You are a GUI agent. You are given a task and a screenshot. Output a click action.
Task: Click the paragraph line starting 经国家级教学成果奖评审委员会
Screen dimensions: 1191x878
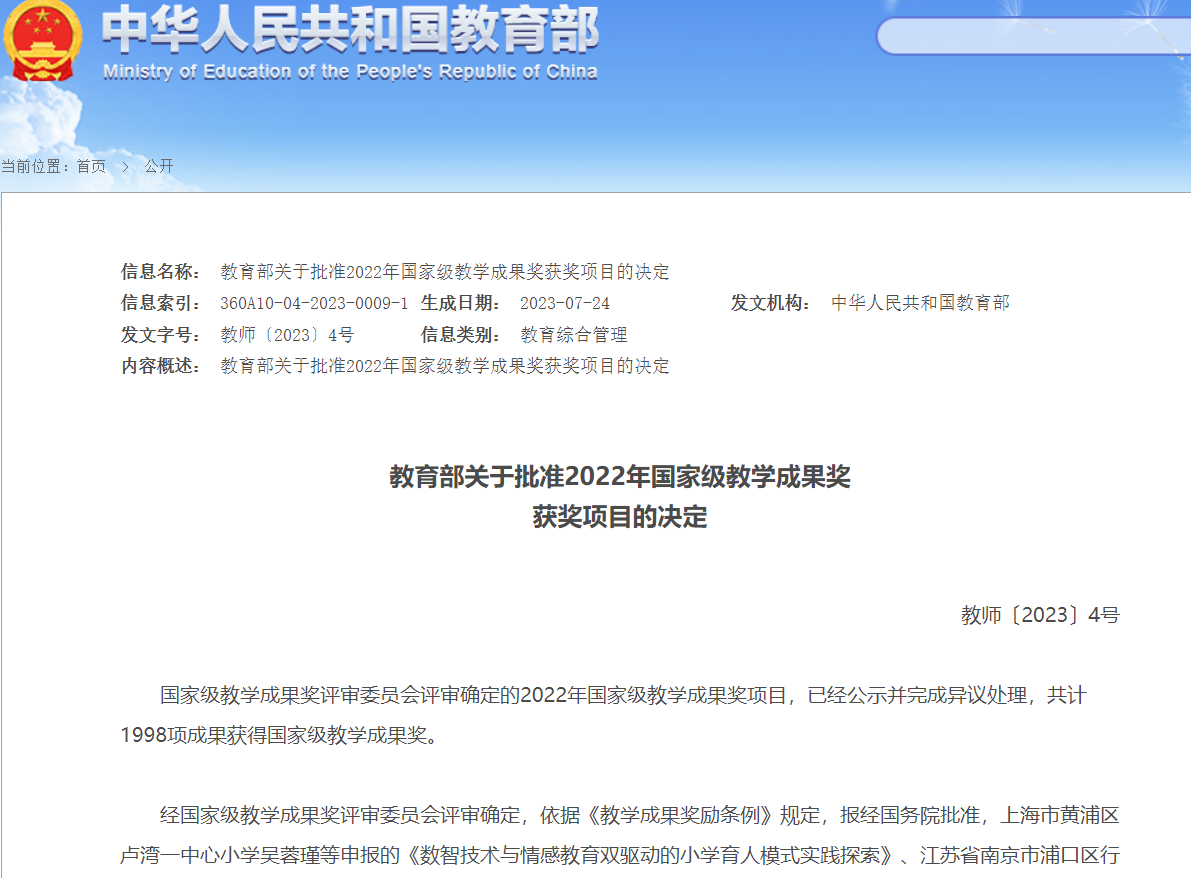(x=640, y=816)
